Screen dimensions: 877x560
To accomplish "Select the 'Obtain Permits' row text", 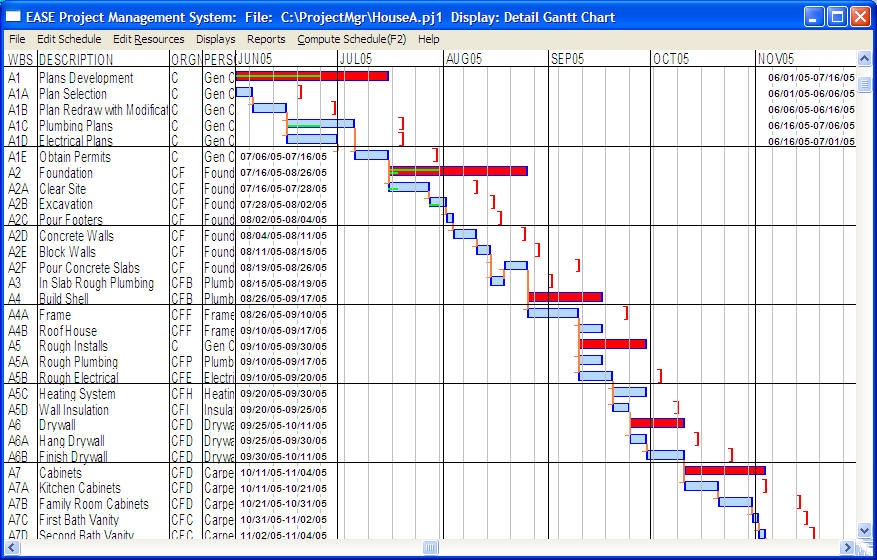I will tap(75, 157).
